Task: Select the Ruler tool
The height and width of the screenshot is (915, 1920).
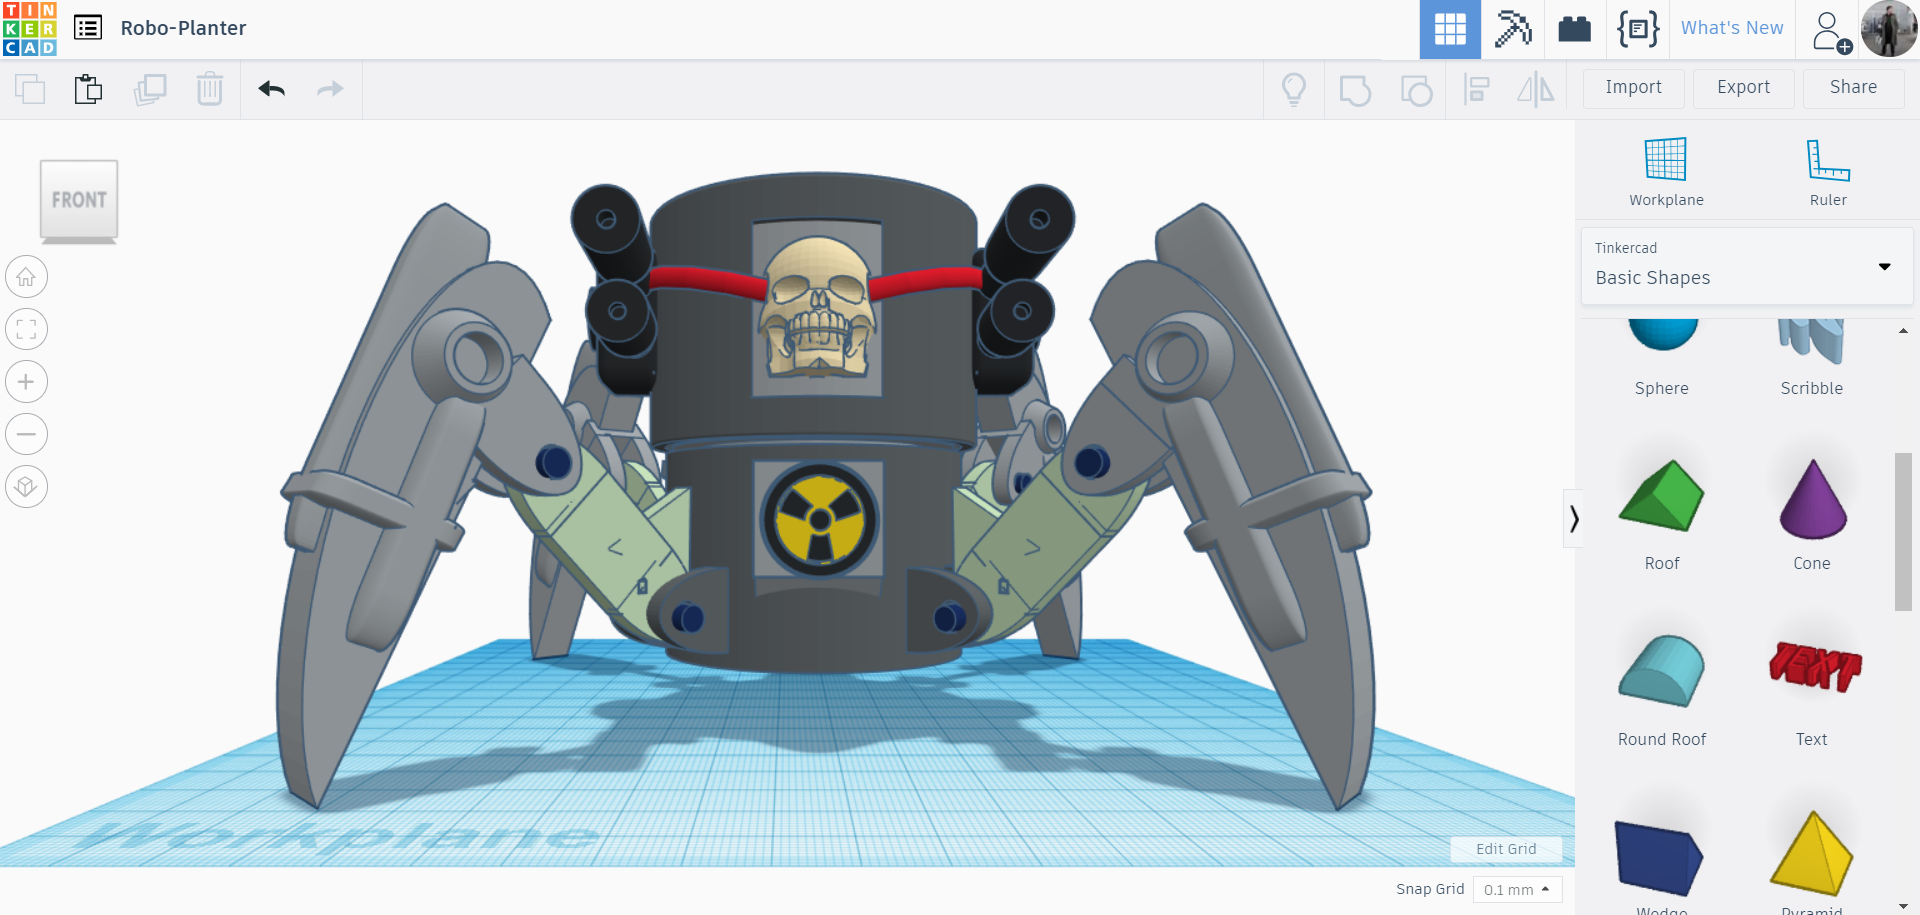Action: 1828,171
